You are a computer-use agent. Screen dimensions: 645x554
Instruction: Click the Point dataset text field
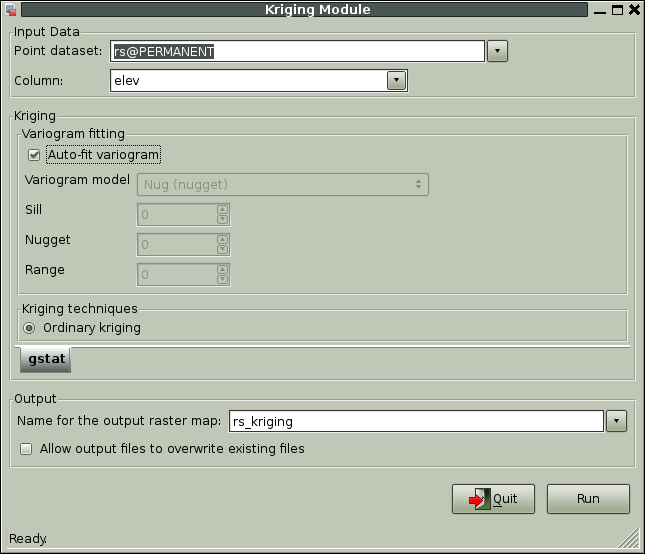click(298, 51)
